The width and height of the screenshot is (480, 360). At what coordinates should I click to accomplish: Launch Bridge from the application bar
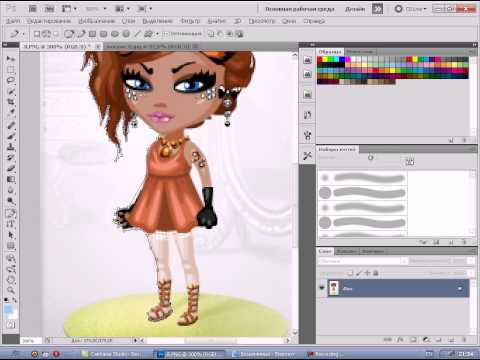[x=32, y=9]
